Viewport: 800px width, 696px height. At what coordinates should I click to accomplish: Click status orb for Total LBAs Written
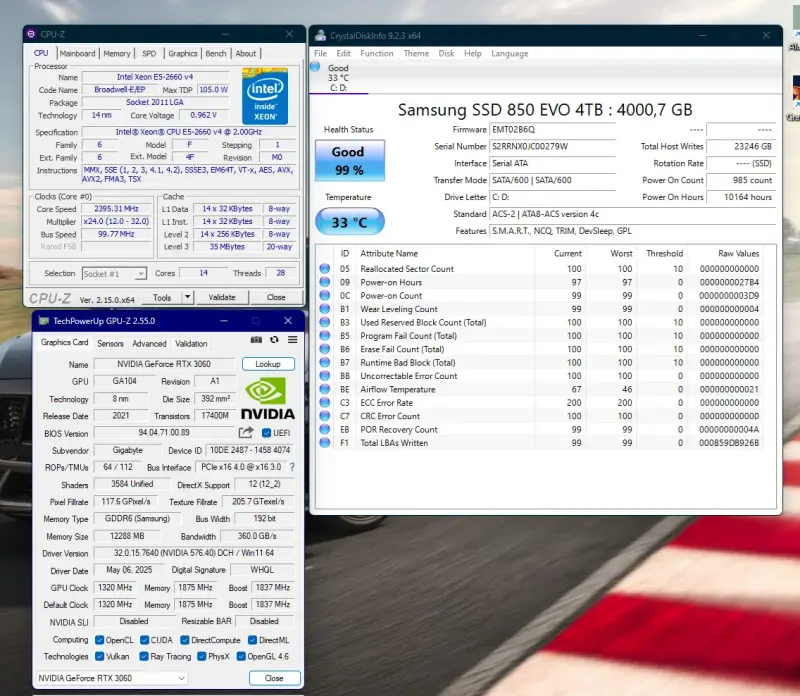point(324,442)
